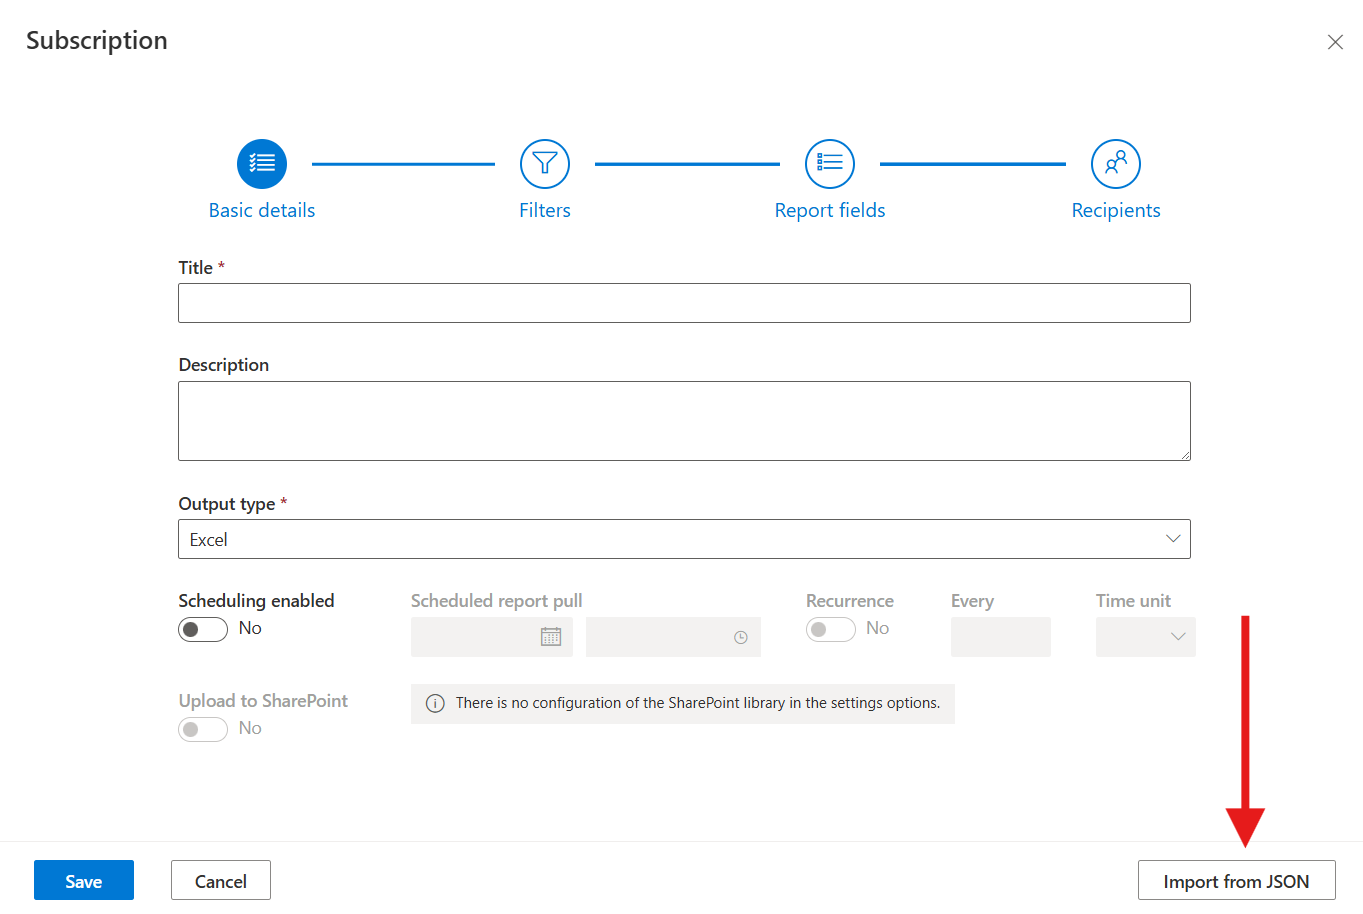Focus the Description text area
This screenshot has width=1363, height=914.
click(684, 421)
